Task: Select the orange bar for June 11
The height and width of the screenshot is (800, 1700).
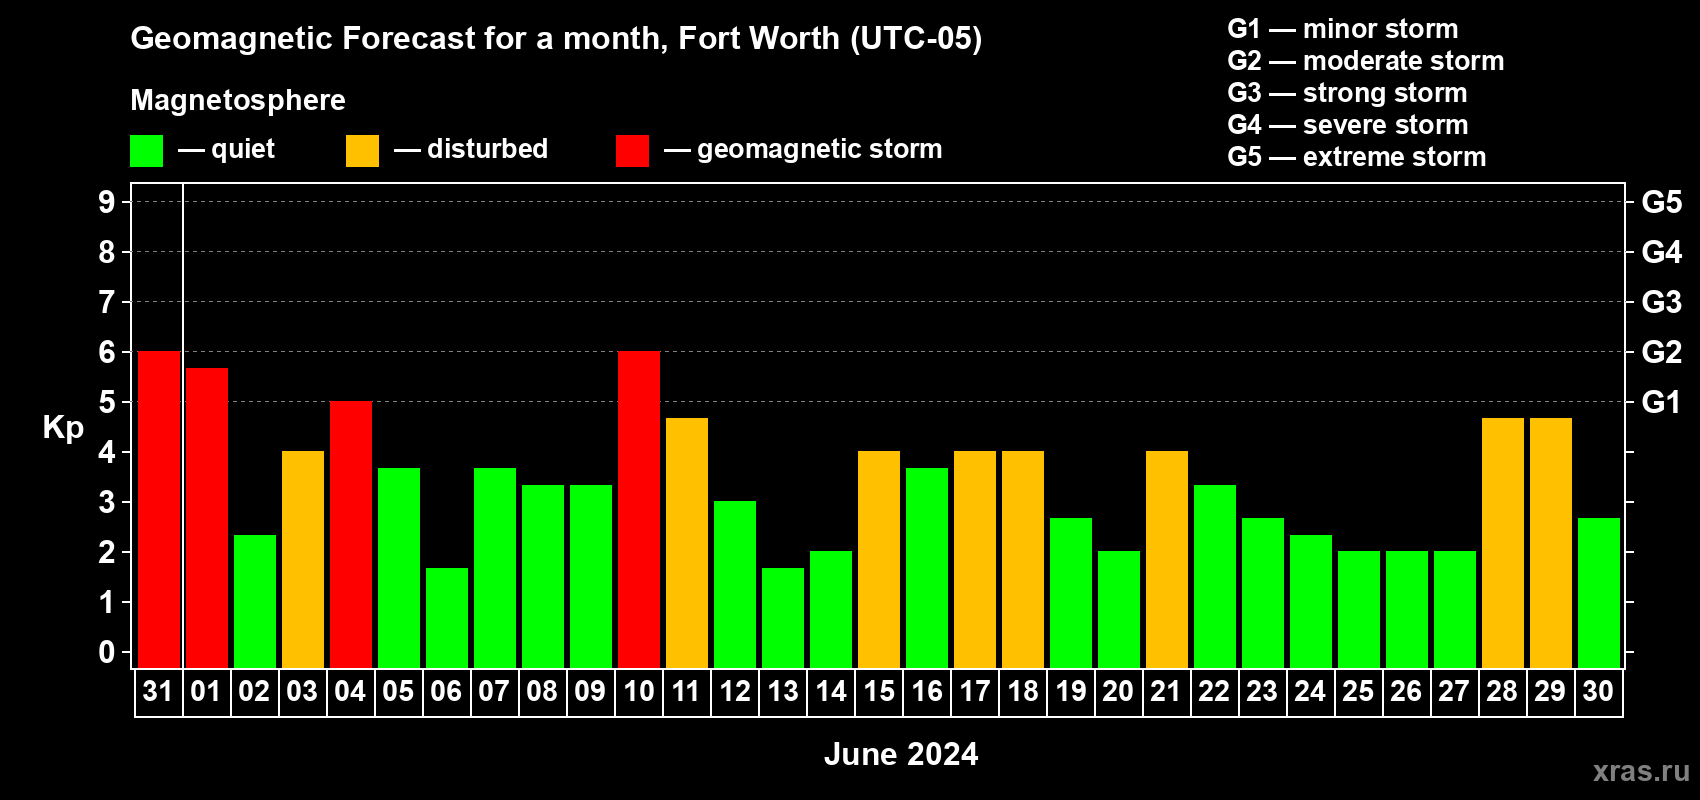Action: (x=687, y=542)
